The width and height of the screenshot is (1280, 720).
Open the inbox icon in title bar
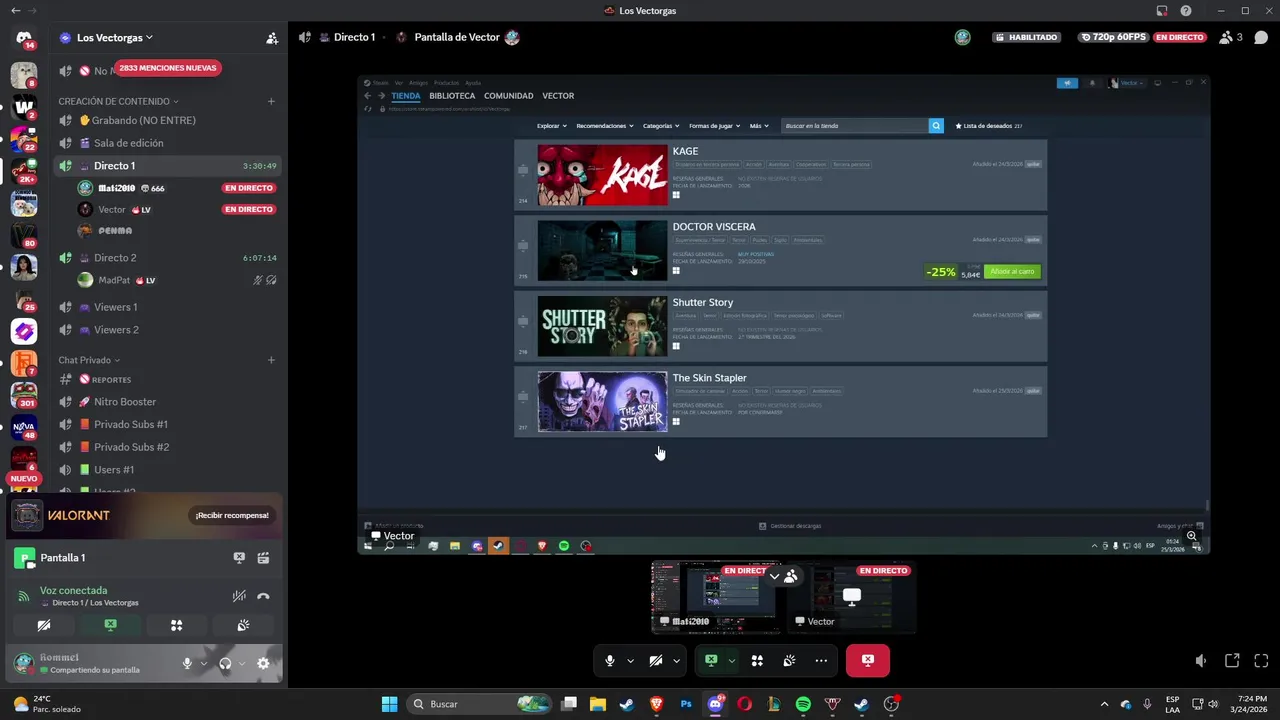pos(1162,11)
